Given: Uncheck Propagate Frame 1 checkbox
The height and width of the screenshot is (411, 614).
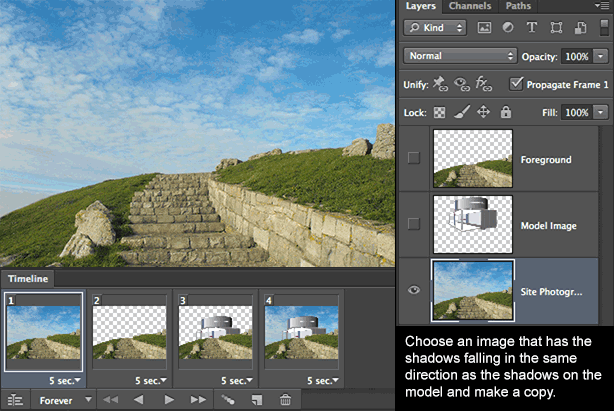Looking at the screenshot, I should [x=516, y=84].
